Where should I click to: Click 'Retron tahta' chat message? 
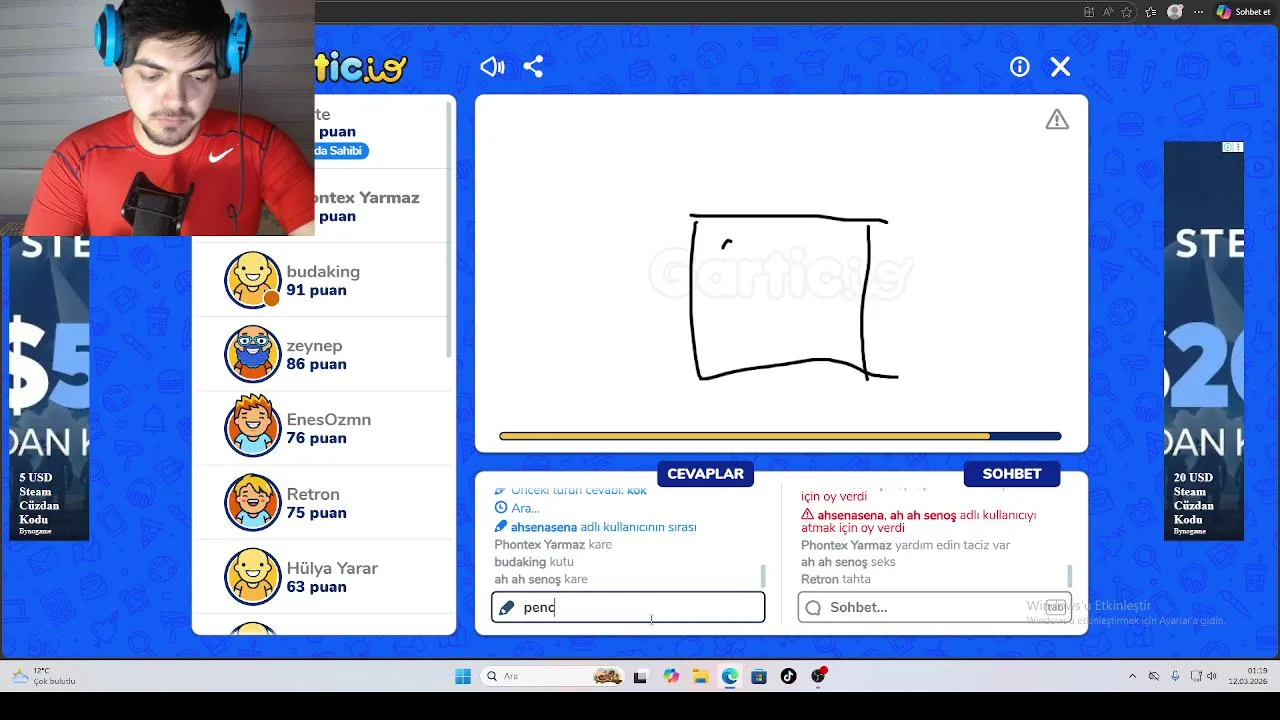tap(836, 579)
